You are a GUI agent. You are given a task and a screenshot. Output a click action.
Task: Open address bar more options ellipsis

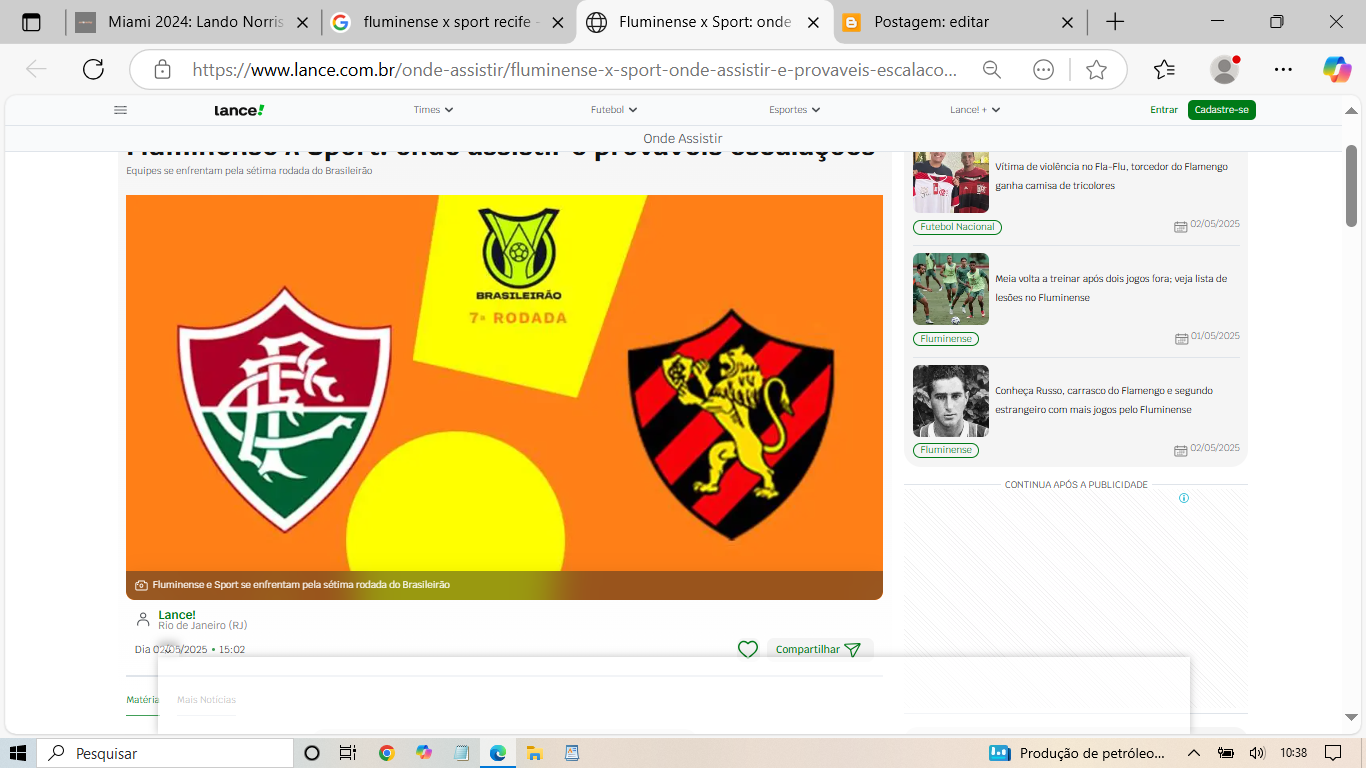(x=1043, y=70)
